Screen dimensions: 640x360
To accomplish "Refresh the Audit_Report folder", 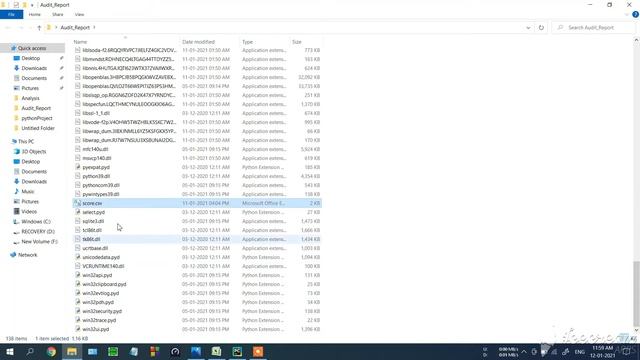I will [541, 27].
